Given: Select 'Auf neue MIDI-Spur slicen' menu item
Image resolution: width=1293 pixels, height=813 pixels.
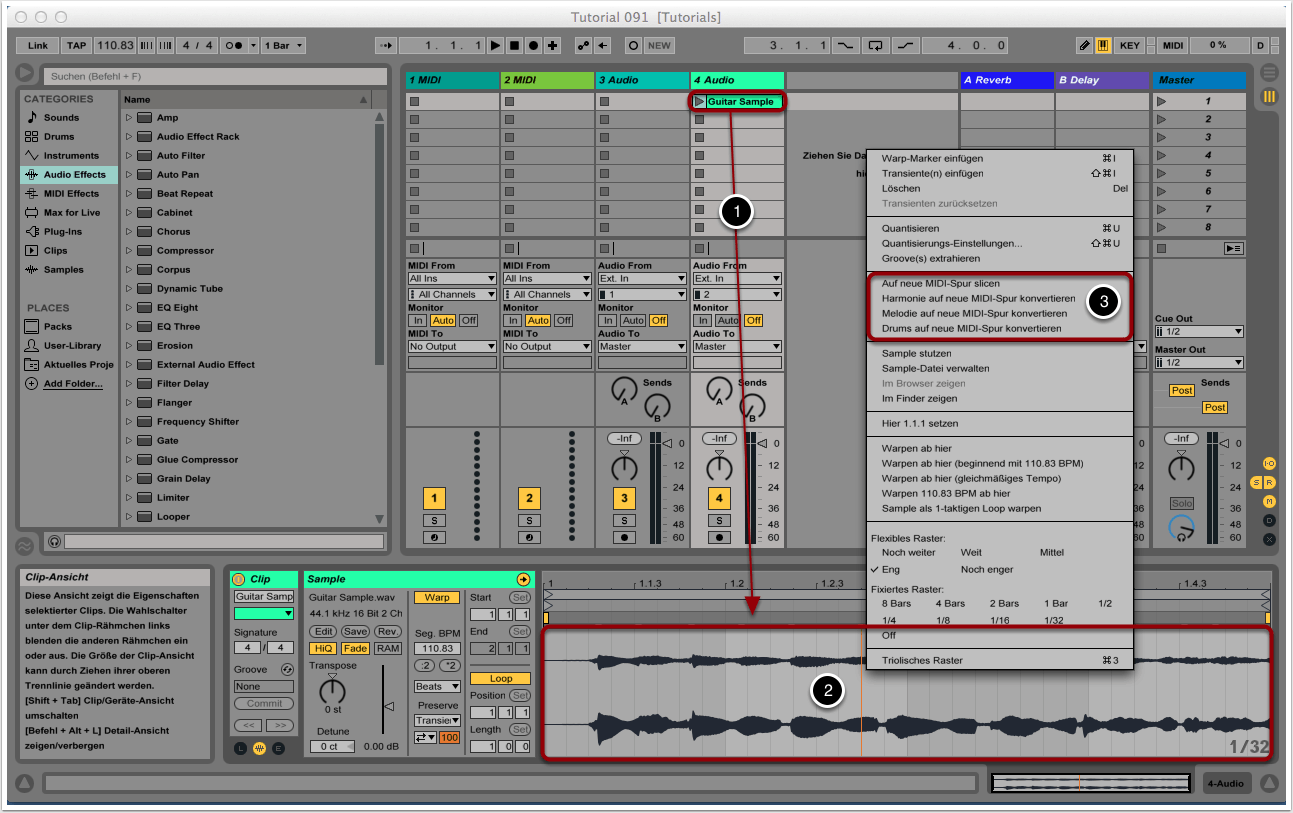Looking at the screenshot, I should click(940, 284).
